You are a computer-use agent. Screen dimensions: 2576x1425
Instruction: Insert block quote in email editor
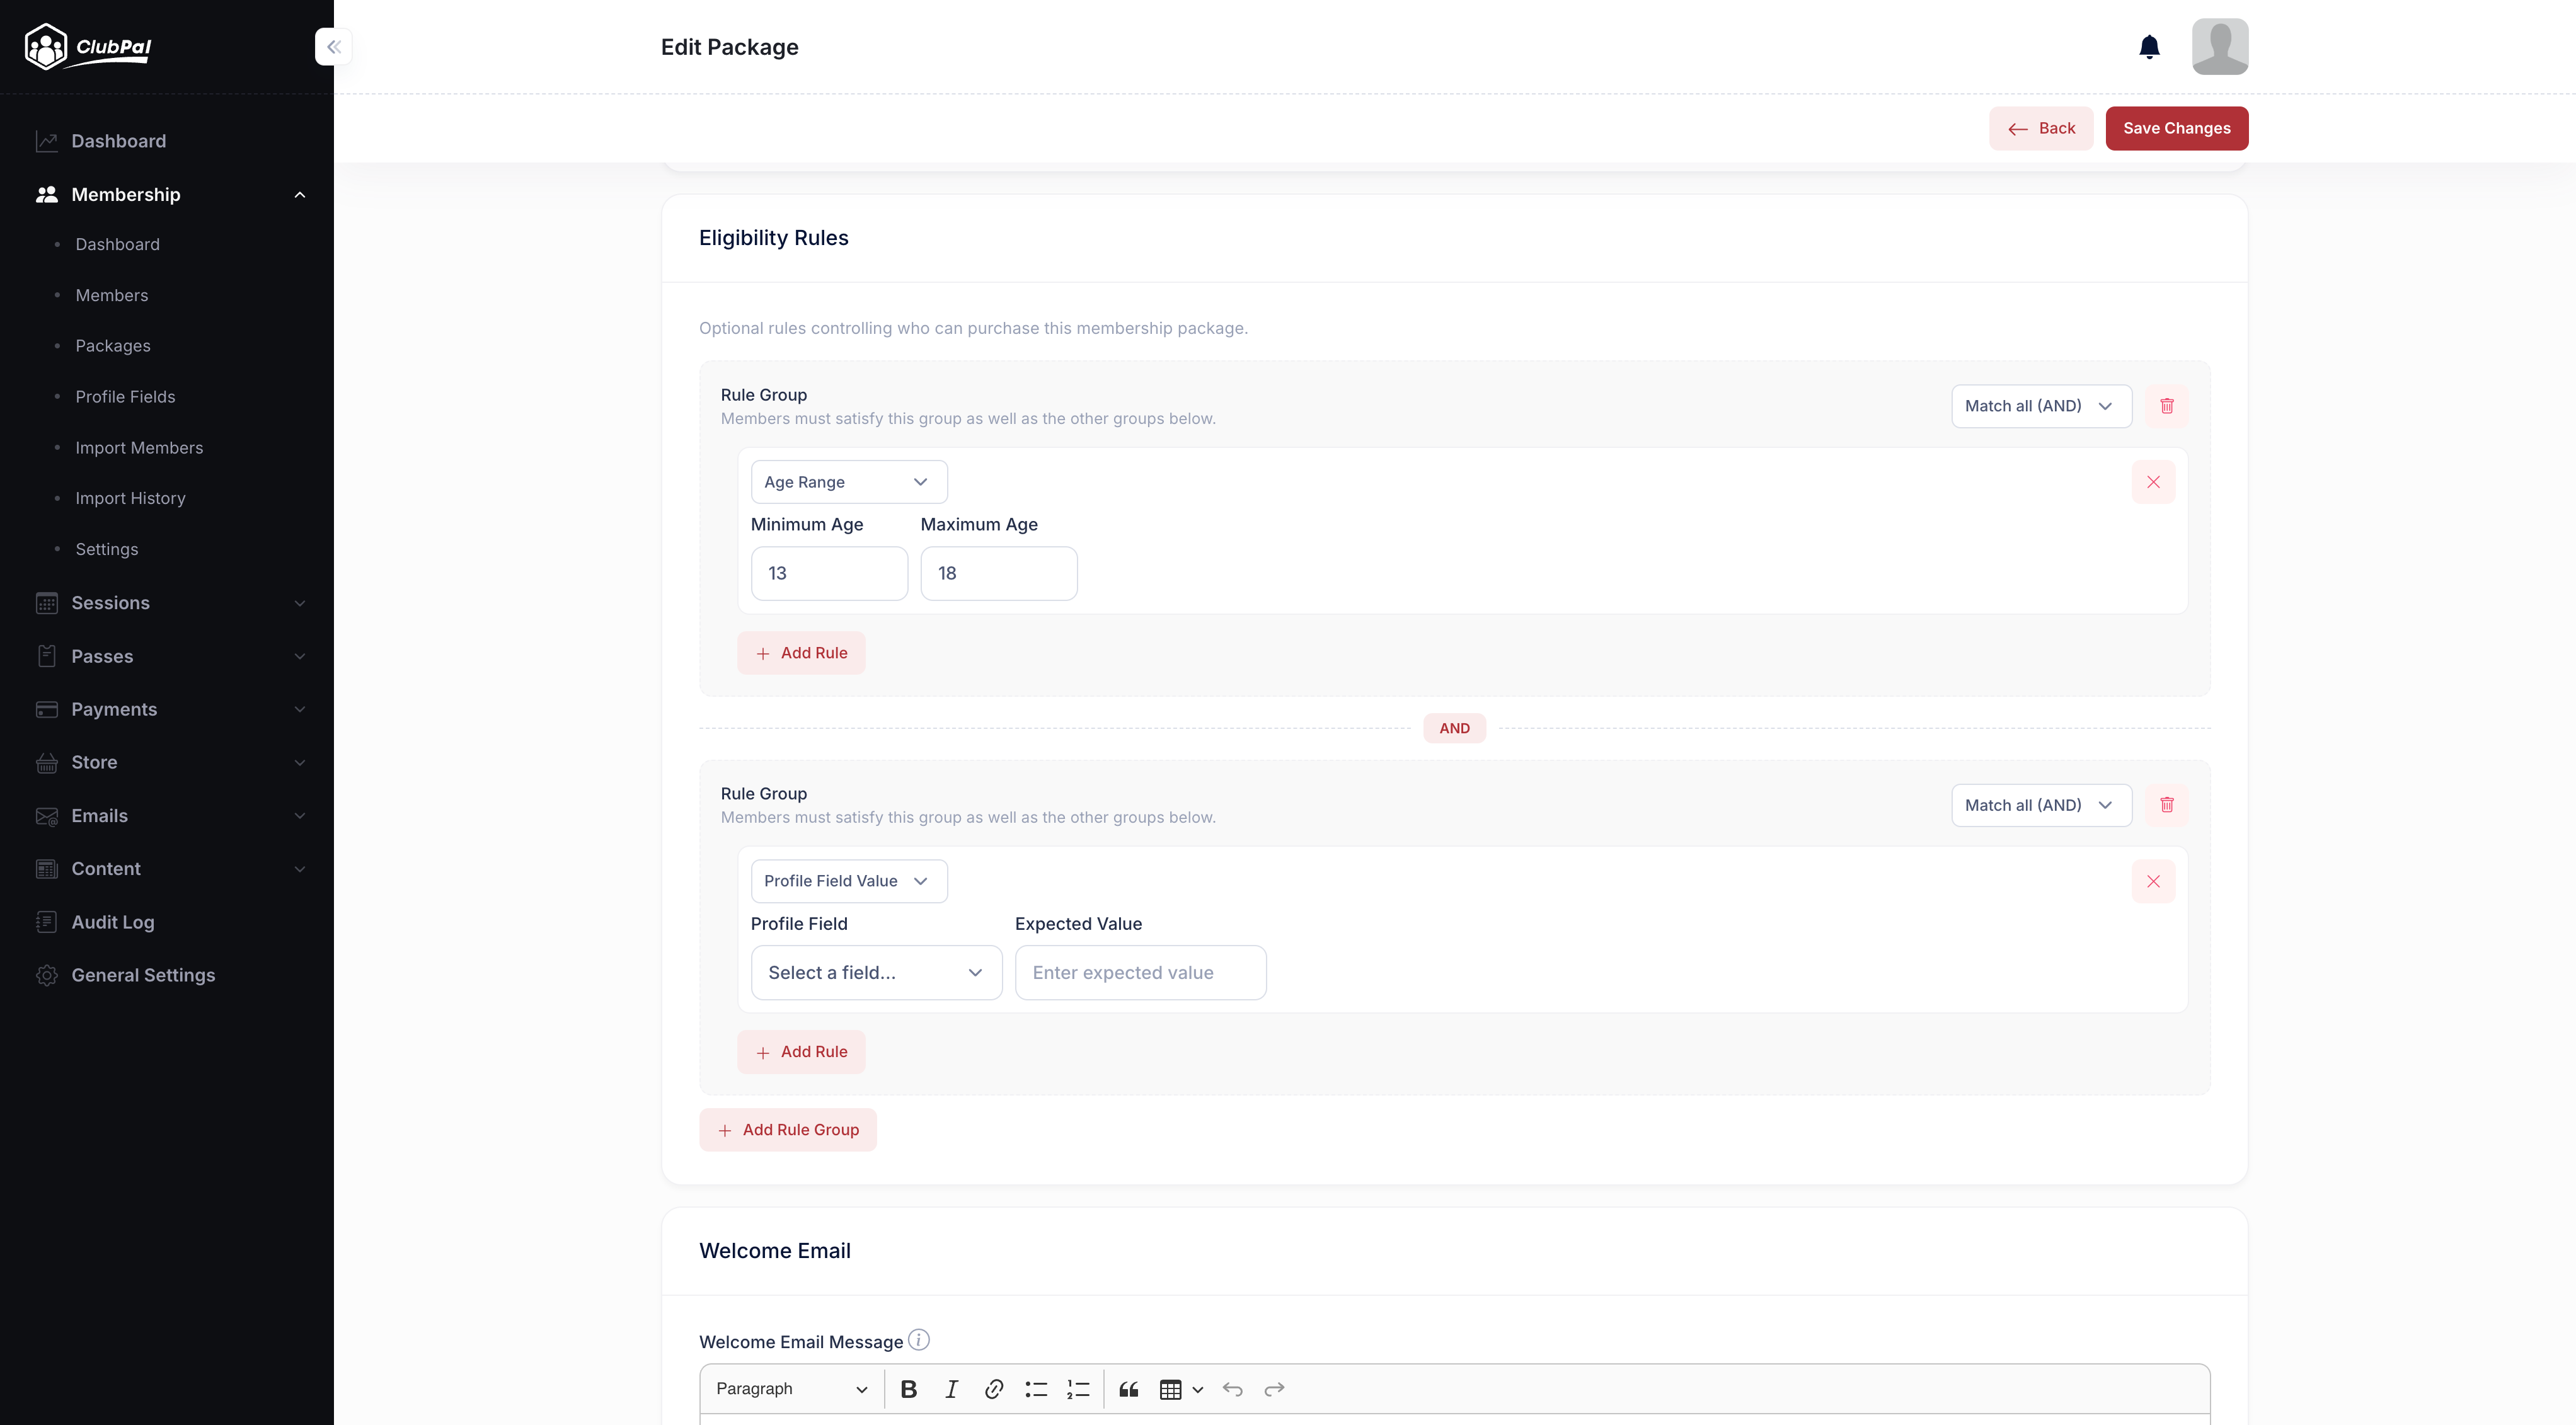pyautogui.click(x=1128, y=1389)
